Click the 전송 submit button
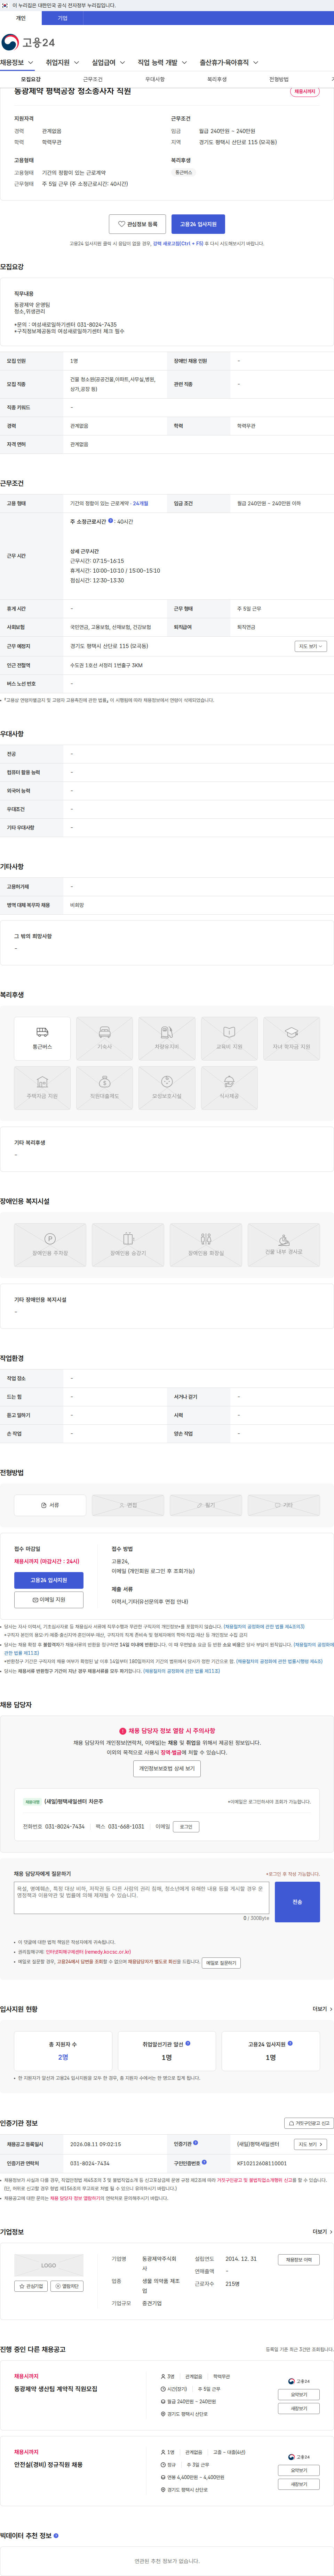The width and height of the screenshot is (334, 2576). (x=297, y=1901)
